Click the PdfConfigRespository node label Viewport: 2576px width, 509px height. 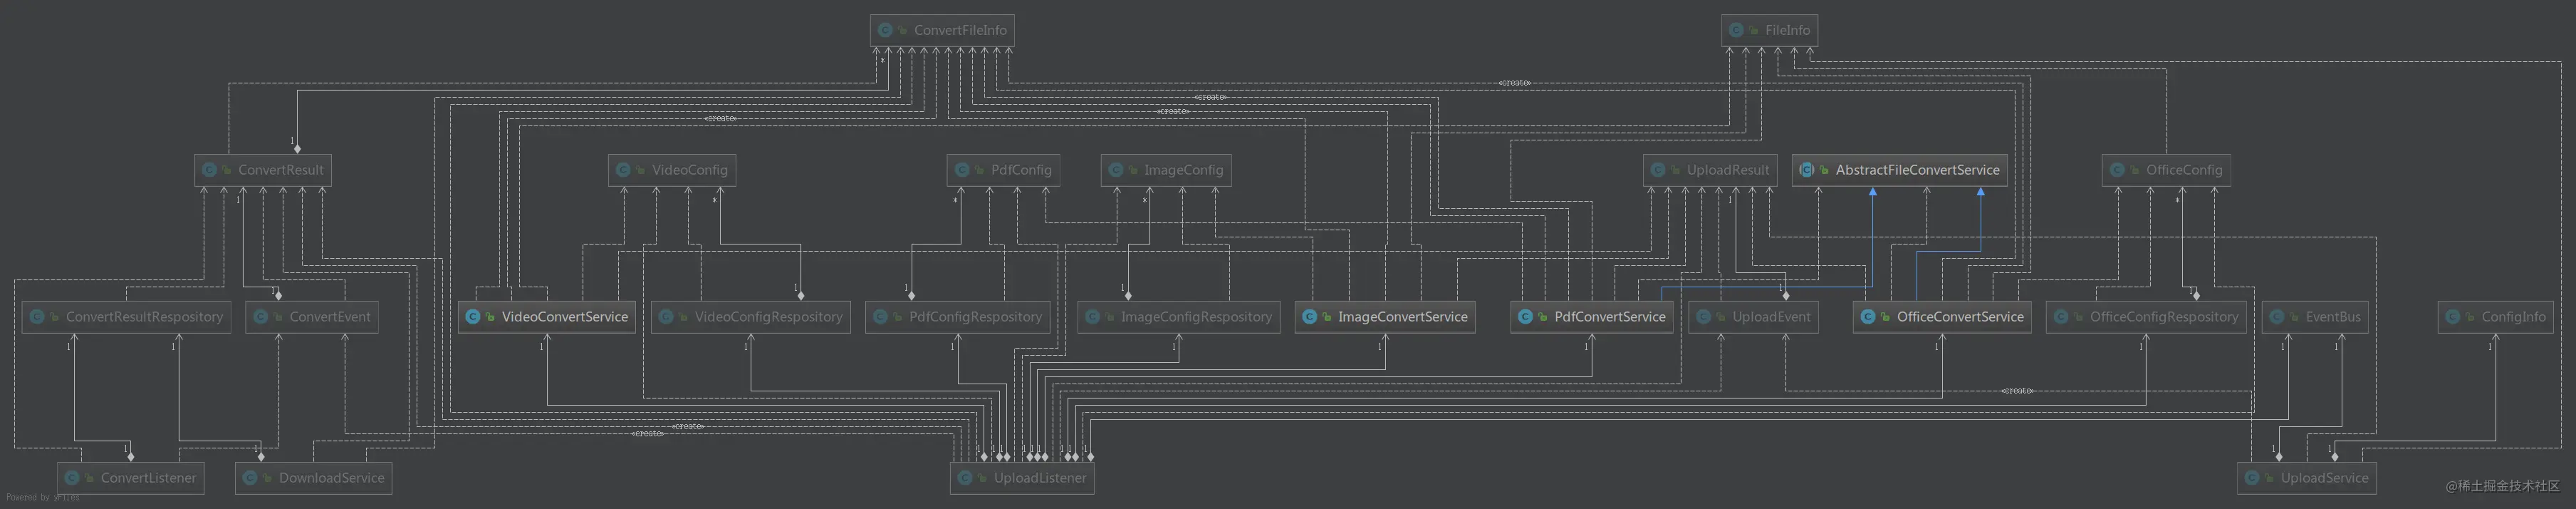tap(975, 317)
